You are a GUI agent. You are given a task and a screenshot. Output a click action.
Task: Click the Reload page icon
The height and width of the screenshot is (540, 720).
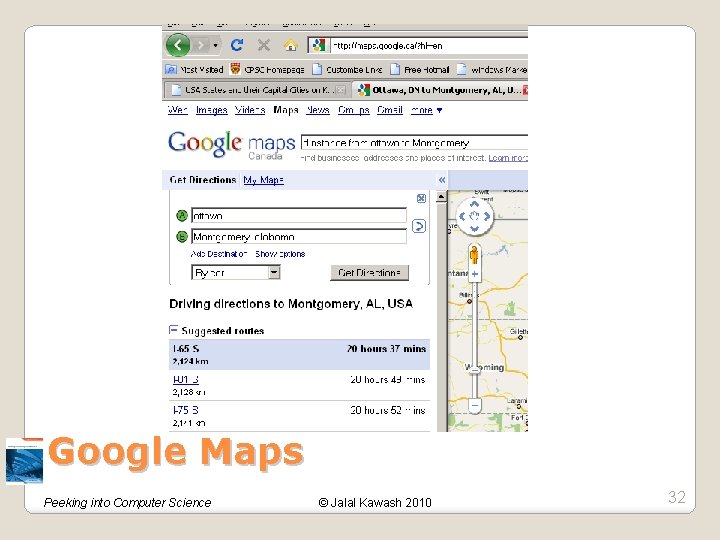pyautogui.click(x=237, y=45)
